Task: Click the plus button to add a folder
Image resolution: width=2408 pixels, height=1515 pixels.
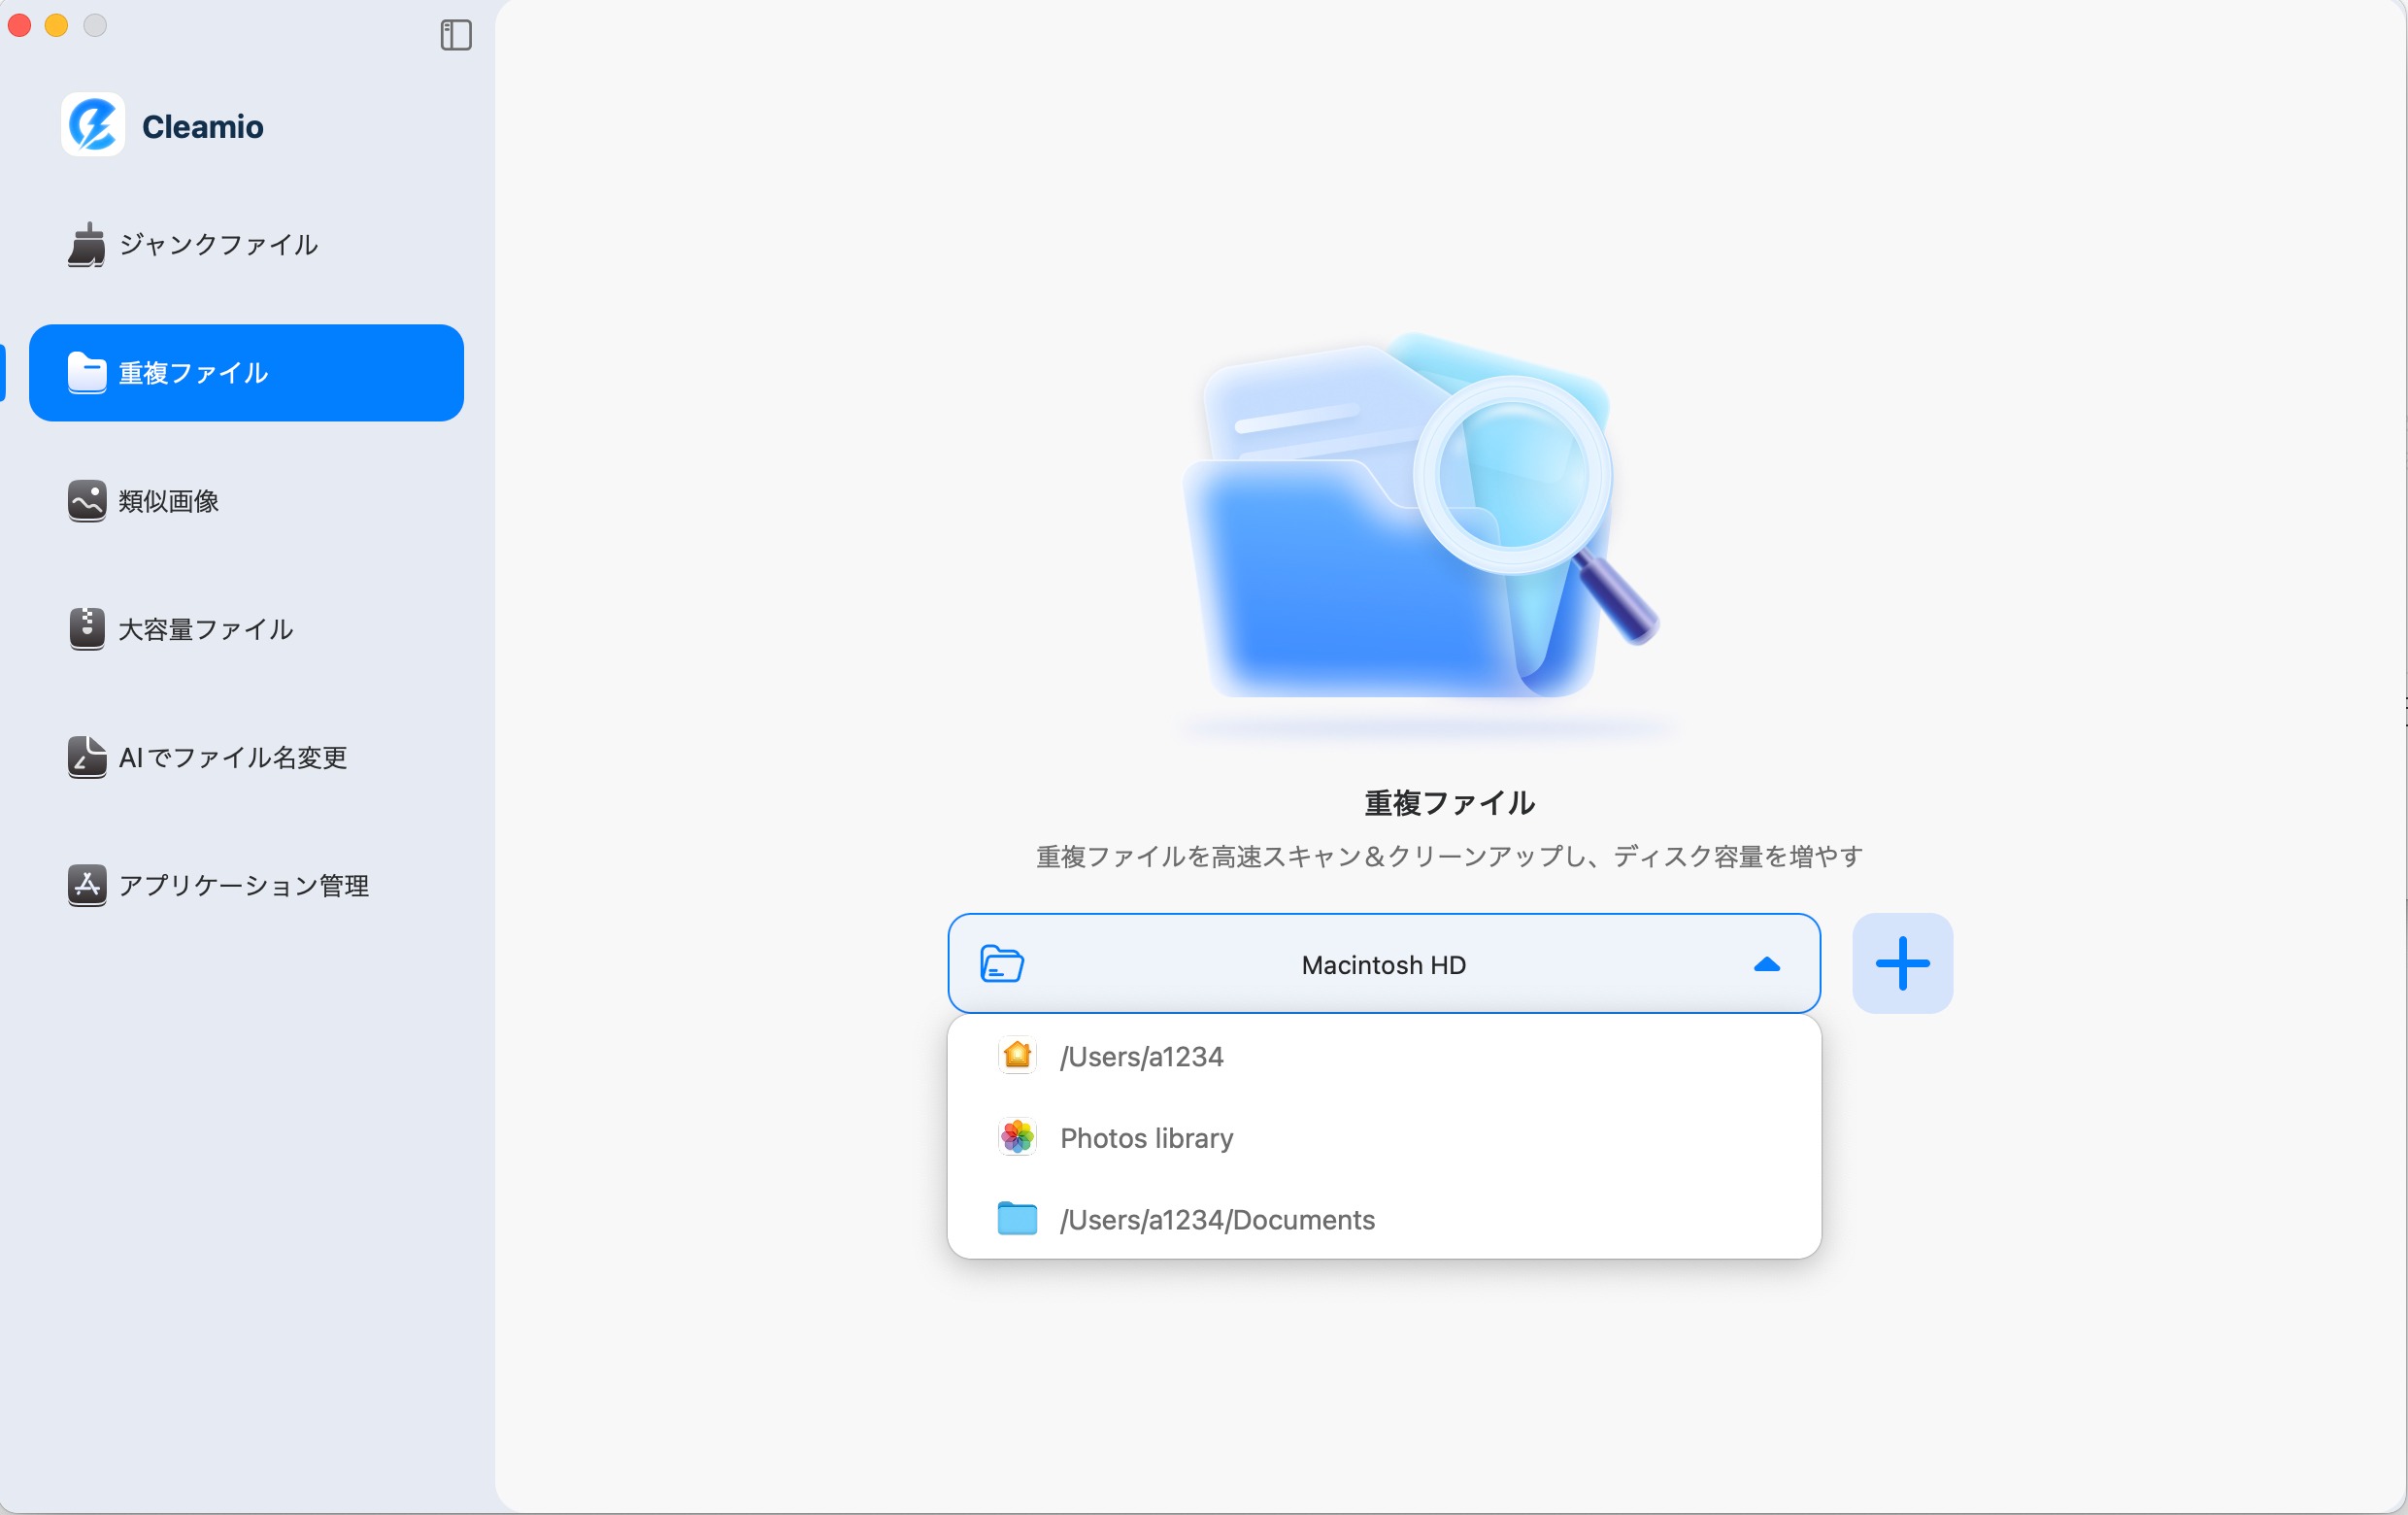Action: pyautogui.click(x=1901, y=963)
